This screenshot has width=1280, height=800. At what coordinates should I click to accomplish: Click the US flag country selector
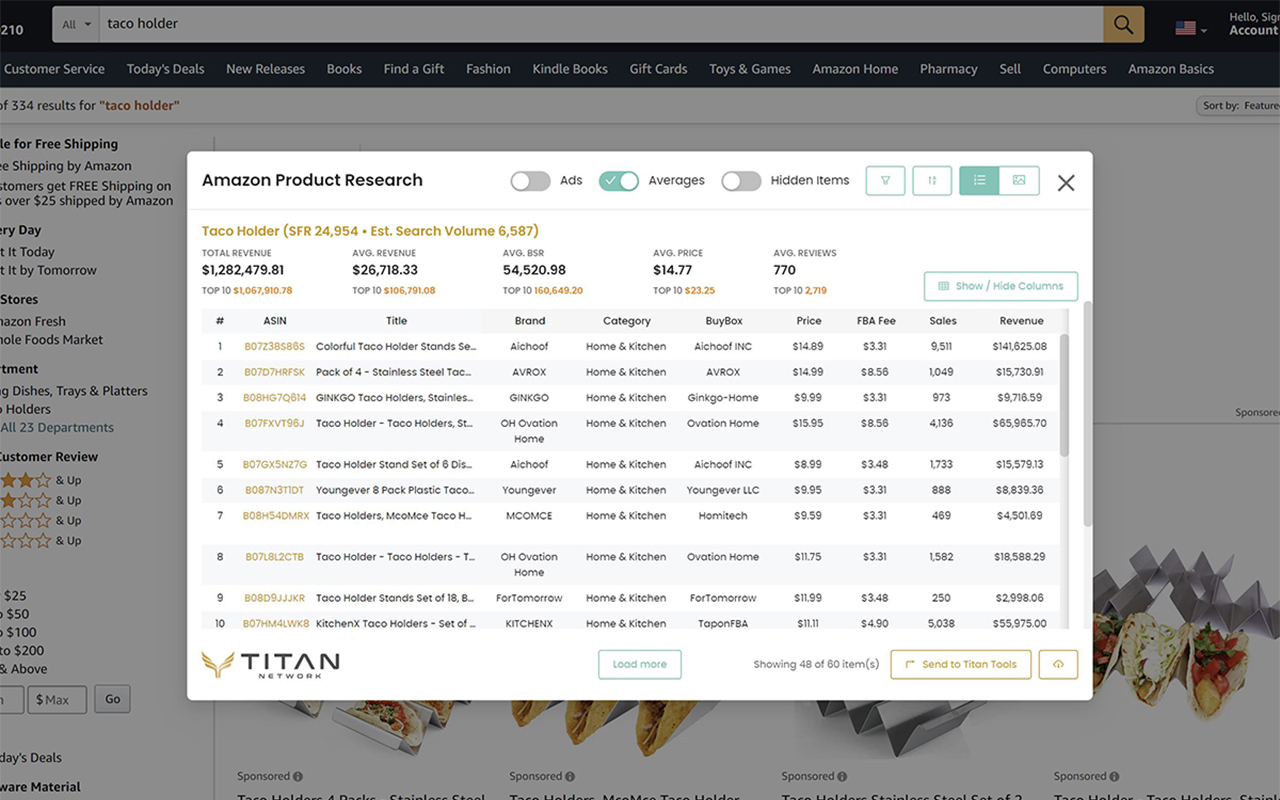click(x=1190, y=29)
